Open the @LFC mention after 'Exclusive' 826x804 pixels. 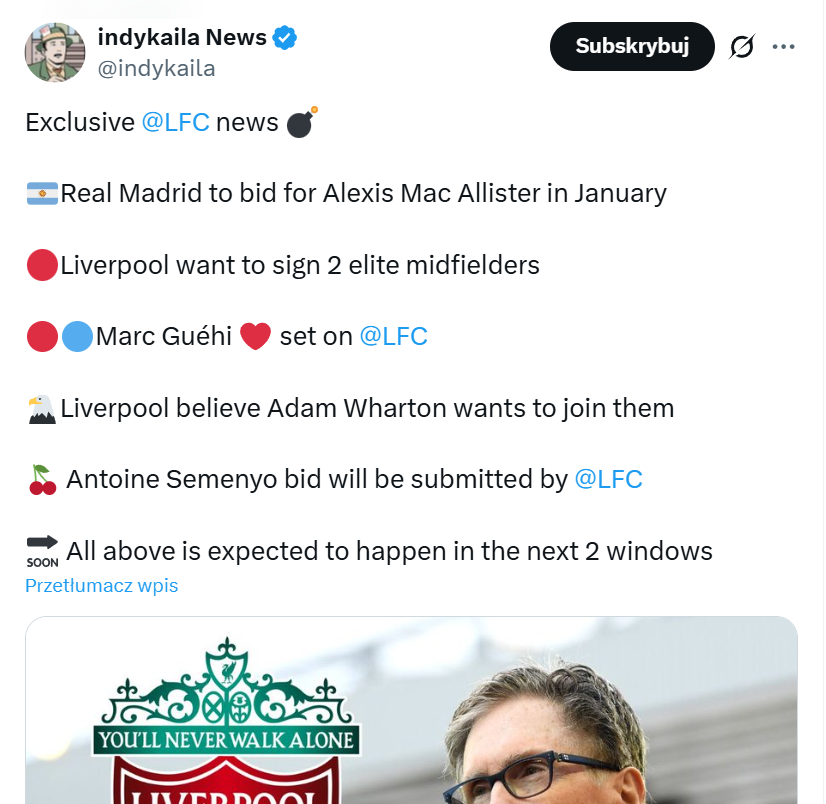pyautogui.click(x=175, y=122)
